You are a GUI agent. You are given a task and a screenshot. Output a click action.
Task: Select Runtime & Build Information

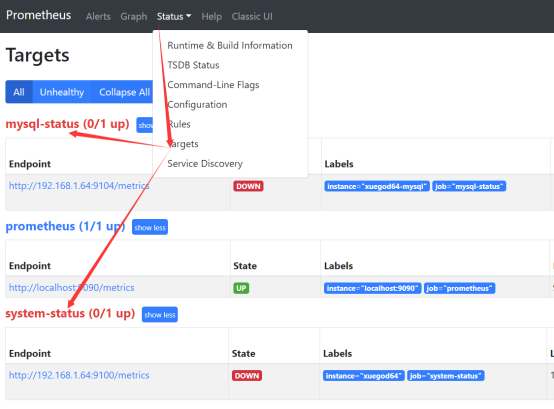coord(230,46)
